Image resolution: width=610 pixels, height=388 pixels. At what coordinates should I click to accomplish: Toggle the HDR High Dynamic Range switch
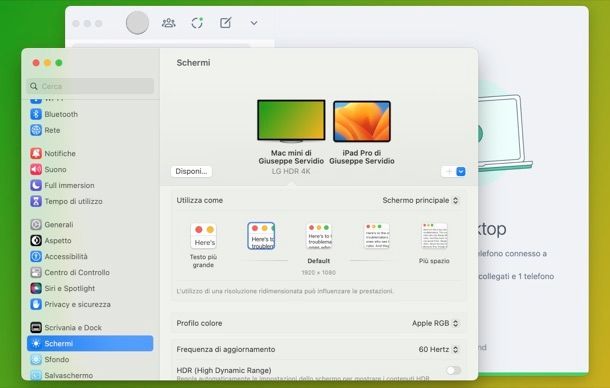454,370
